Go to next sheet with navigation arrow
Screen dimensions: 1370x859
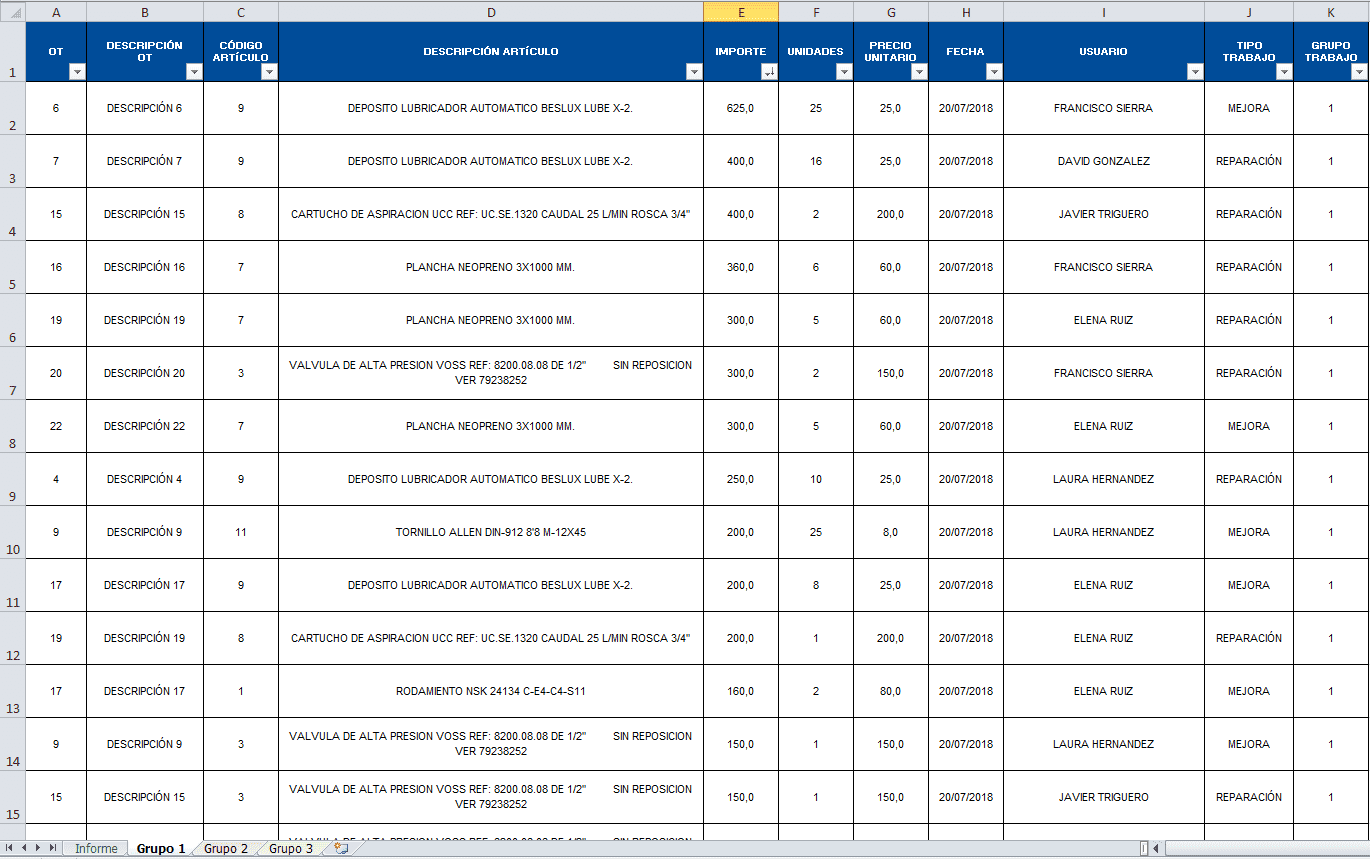37,848
